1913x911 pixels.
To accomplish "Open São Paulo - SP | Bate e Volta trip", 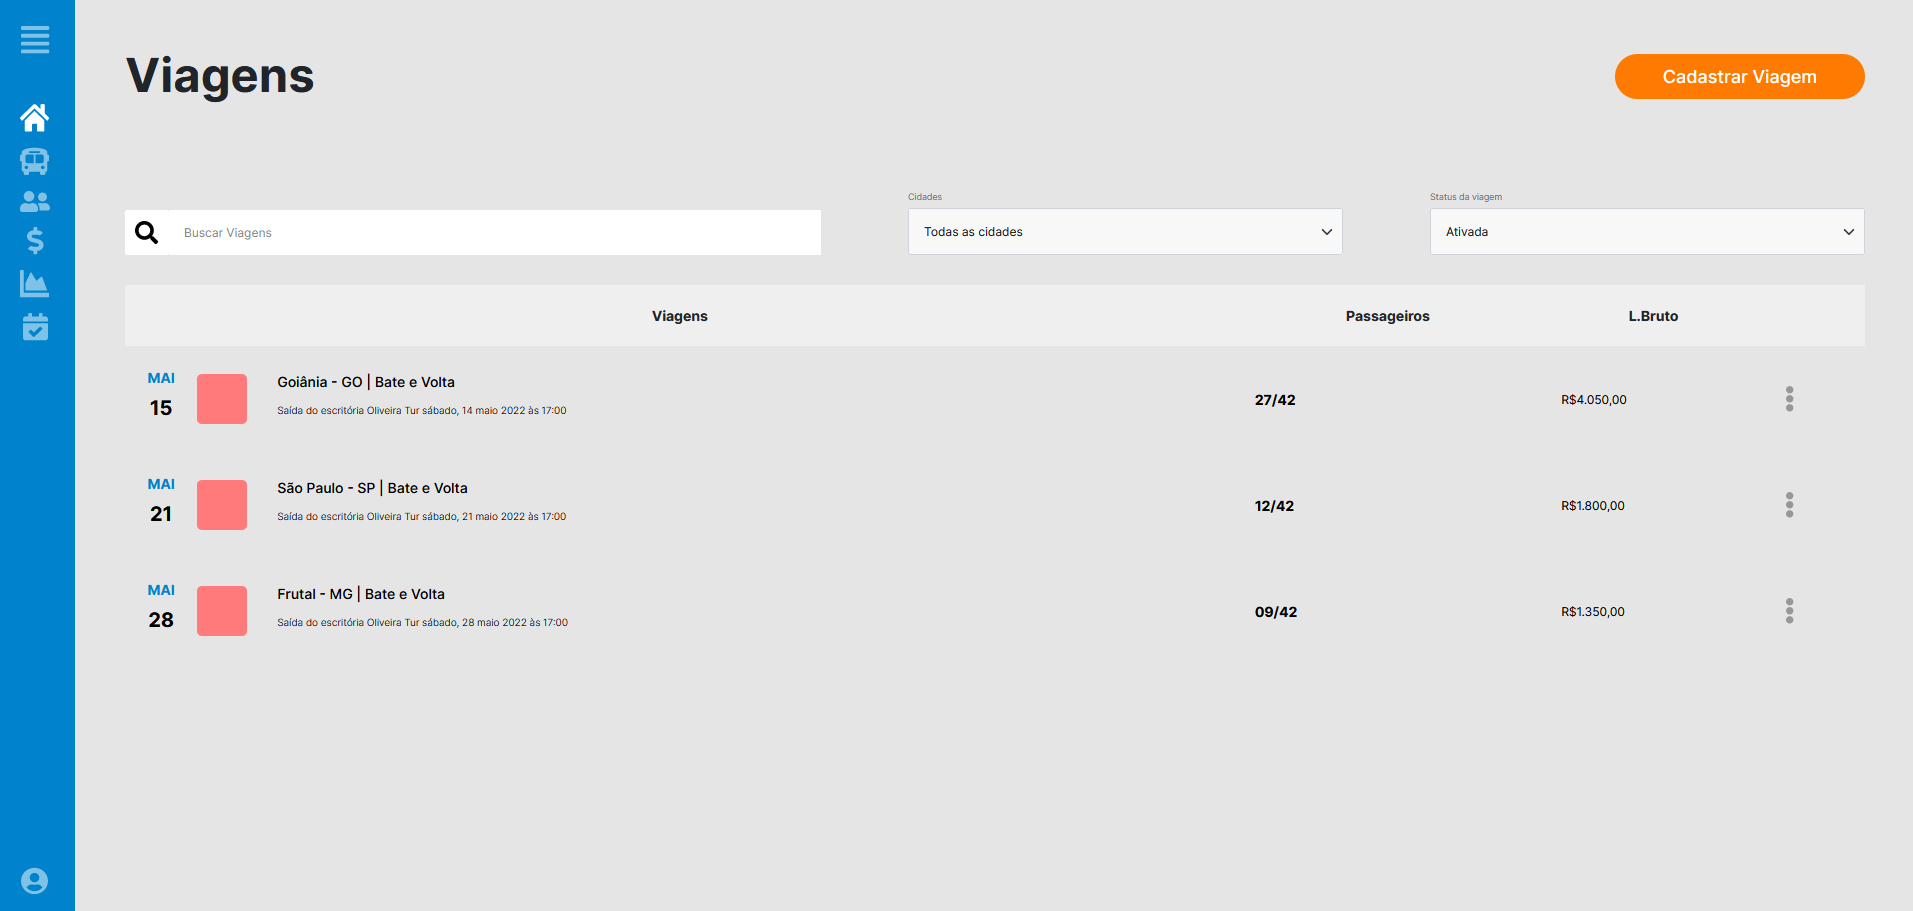I will pyautogui.click(x=372, y=488).
